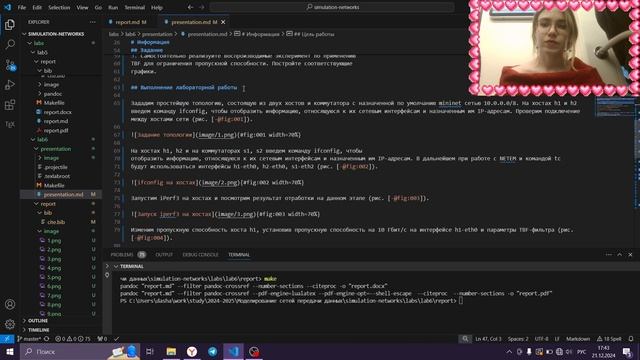Viewport: 640px width, 360px height.
Task: Open Task View from taskbar
Action: [150, 351]
